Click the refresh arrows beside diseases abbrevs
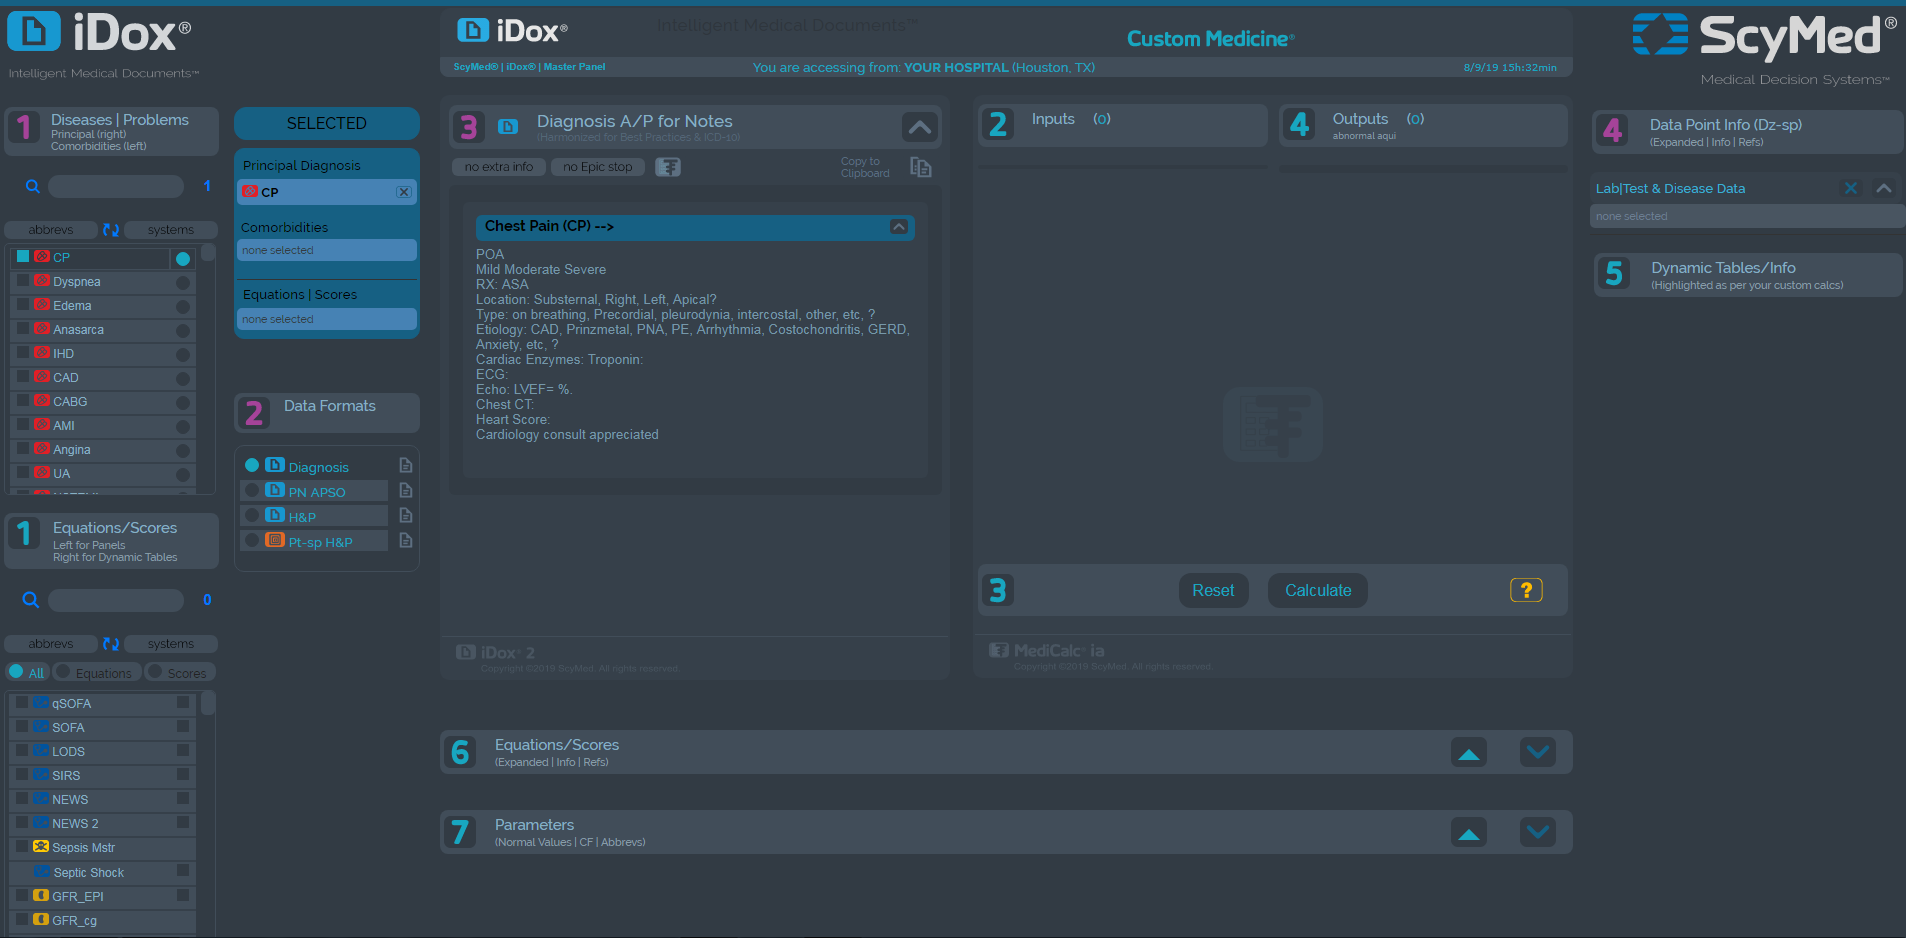Viewport: 1906px width, 938px height. [111, 230]
